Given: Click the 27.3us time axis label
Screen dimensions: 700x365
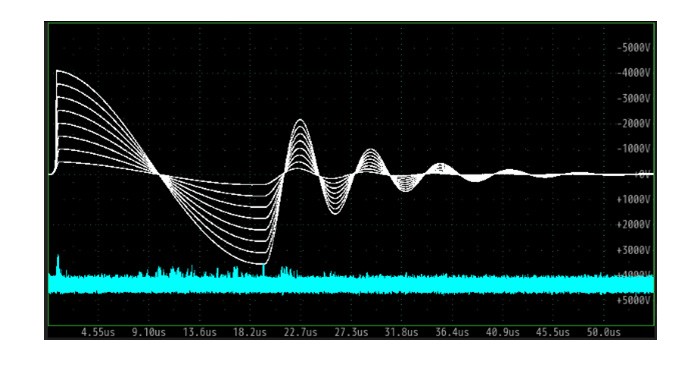Looking at the screenshot, I should point(351,332).
